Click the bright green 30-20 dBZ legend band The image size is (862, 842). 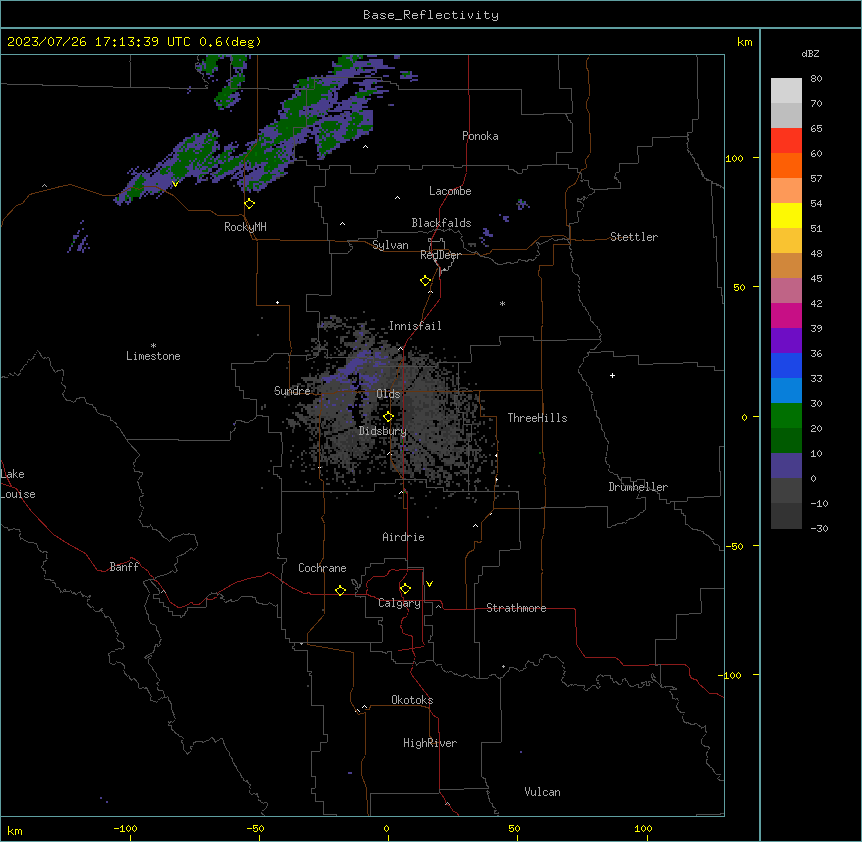pos(786,416)
